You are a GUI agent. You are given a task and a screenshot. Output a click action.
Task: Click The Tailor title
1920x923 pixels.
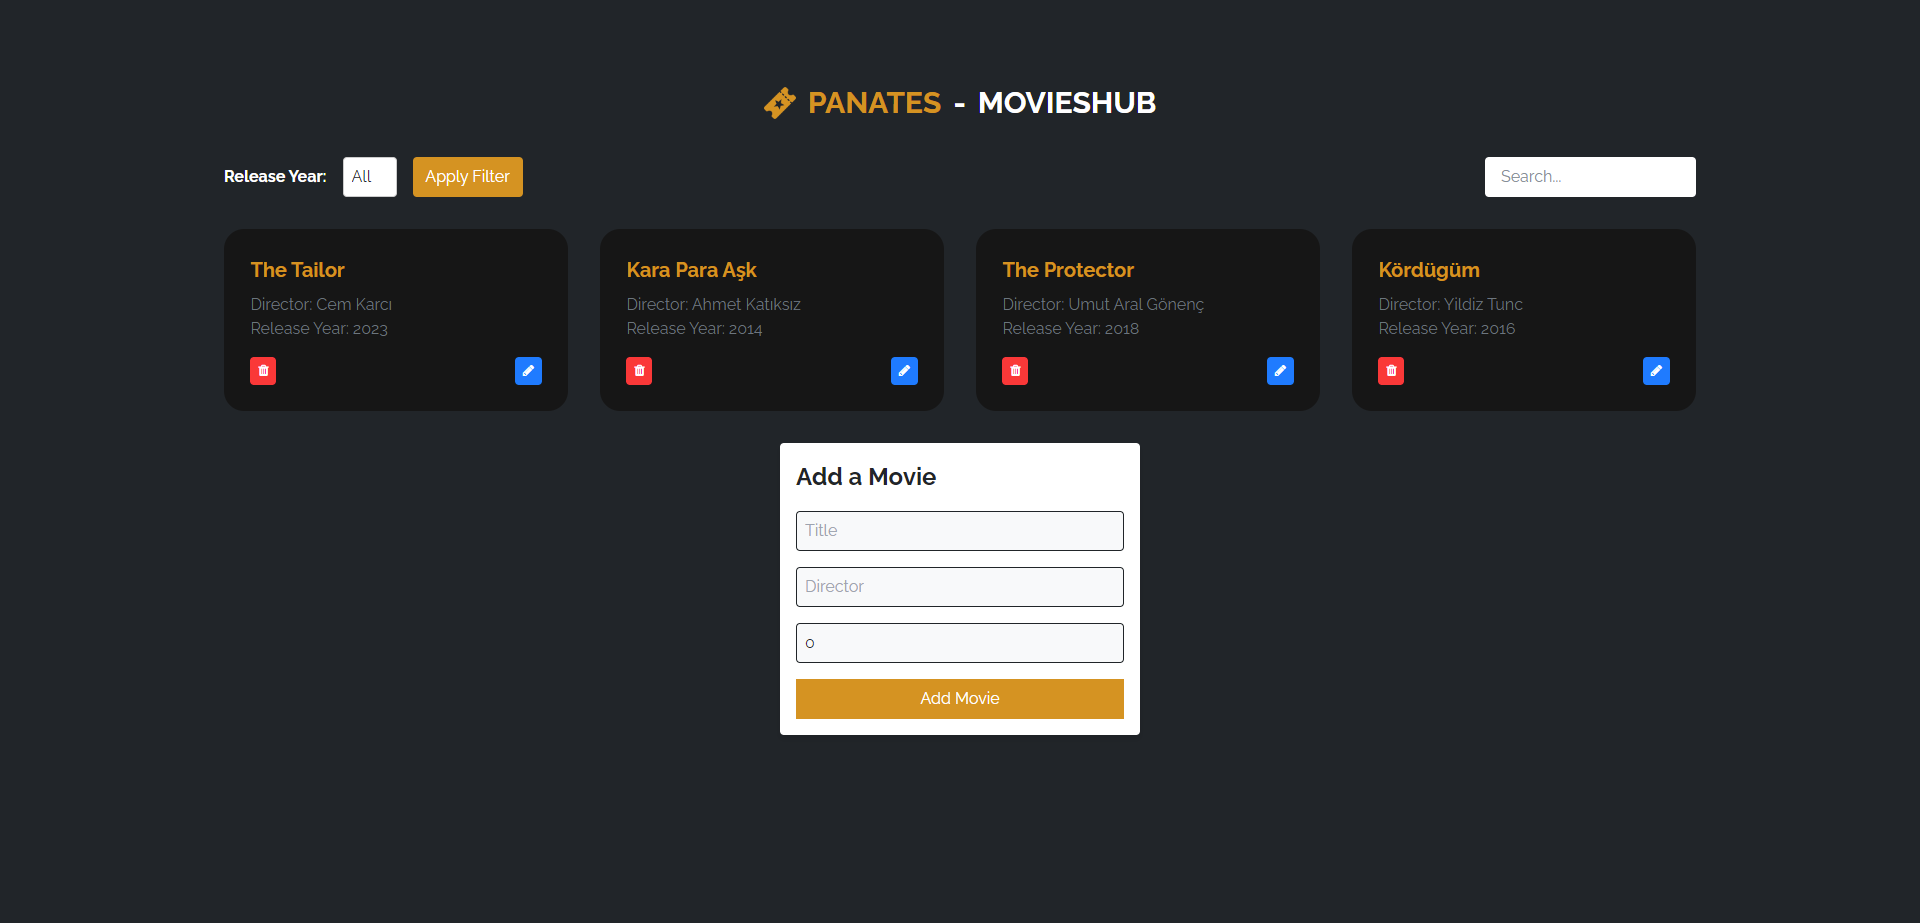pyautogui.click(x=297, y=270)
